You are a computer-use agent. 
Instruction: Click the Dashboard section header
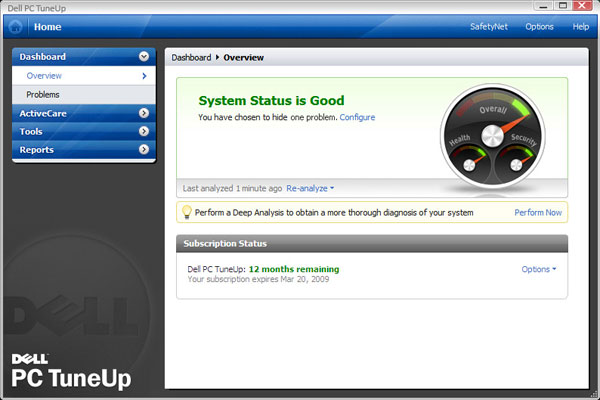coord(84,57)
